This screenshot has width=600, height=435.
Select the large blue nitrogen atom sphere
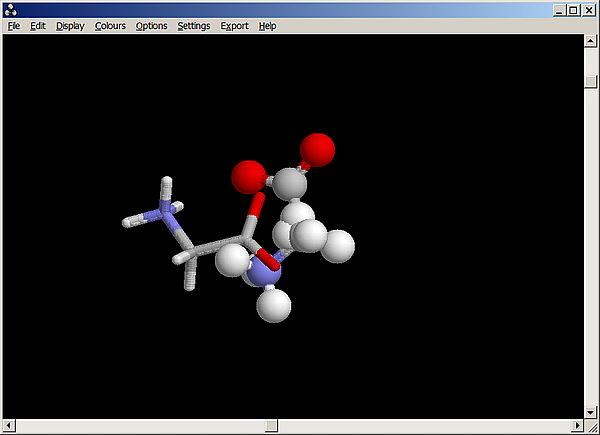pyautogui.click(x=264, y=268)
